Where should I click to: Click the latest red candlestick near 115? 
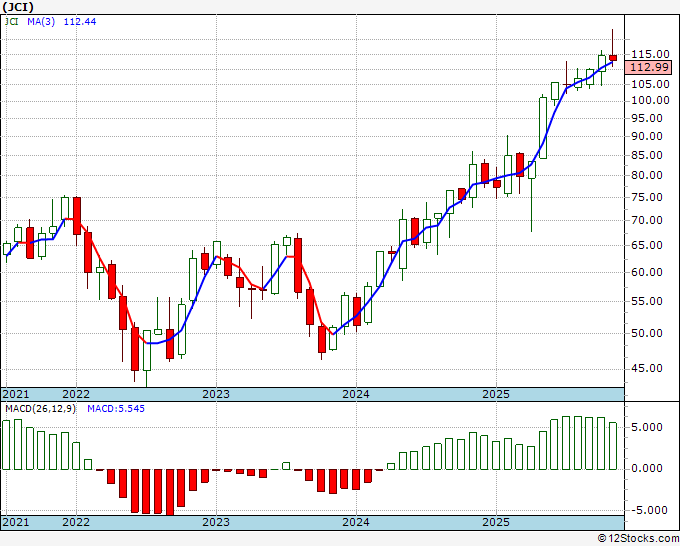coord(613,58)
